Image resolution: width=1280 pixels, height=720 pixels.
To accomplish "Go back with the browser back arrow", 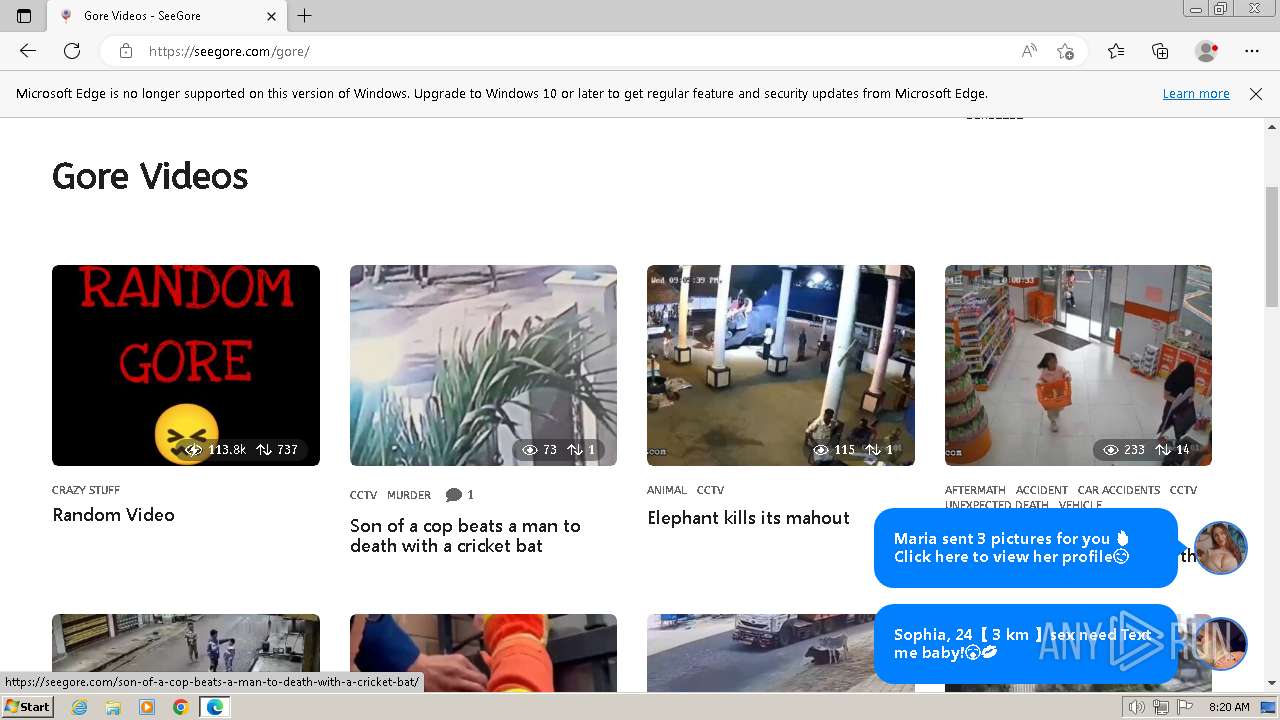I will pos(28,51).
